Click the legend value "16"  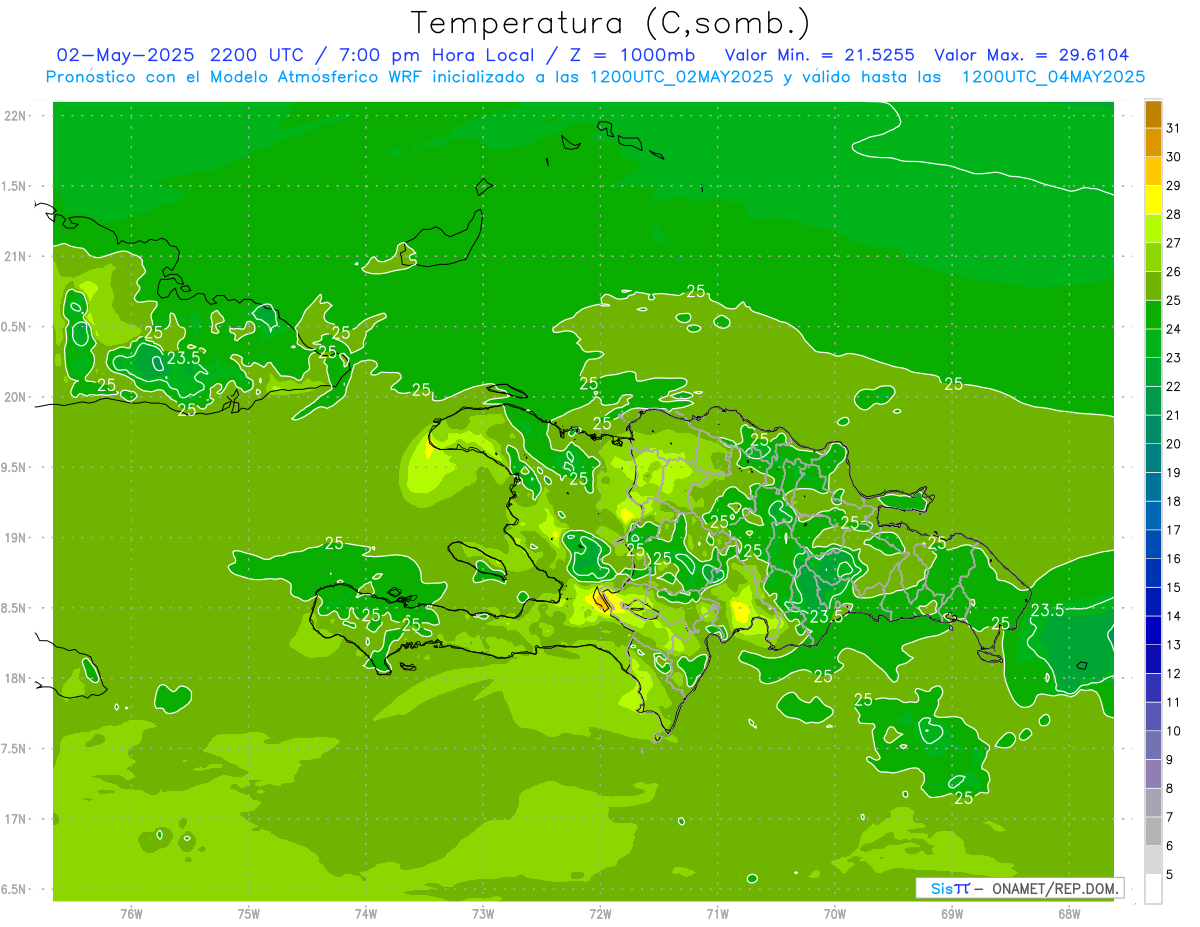pyautogui.click(x=1174, y=559)
